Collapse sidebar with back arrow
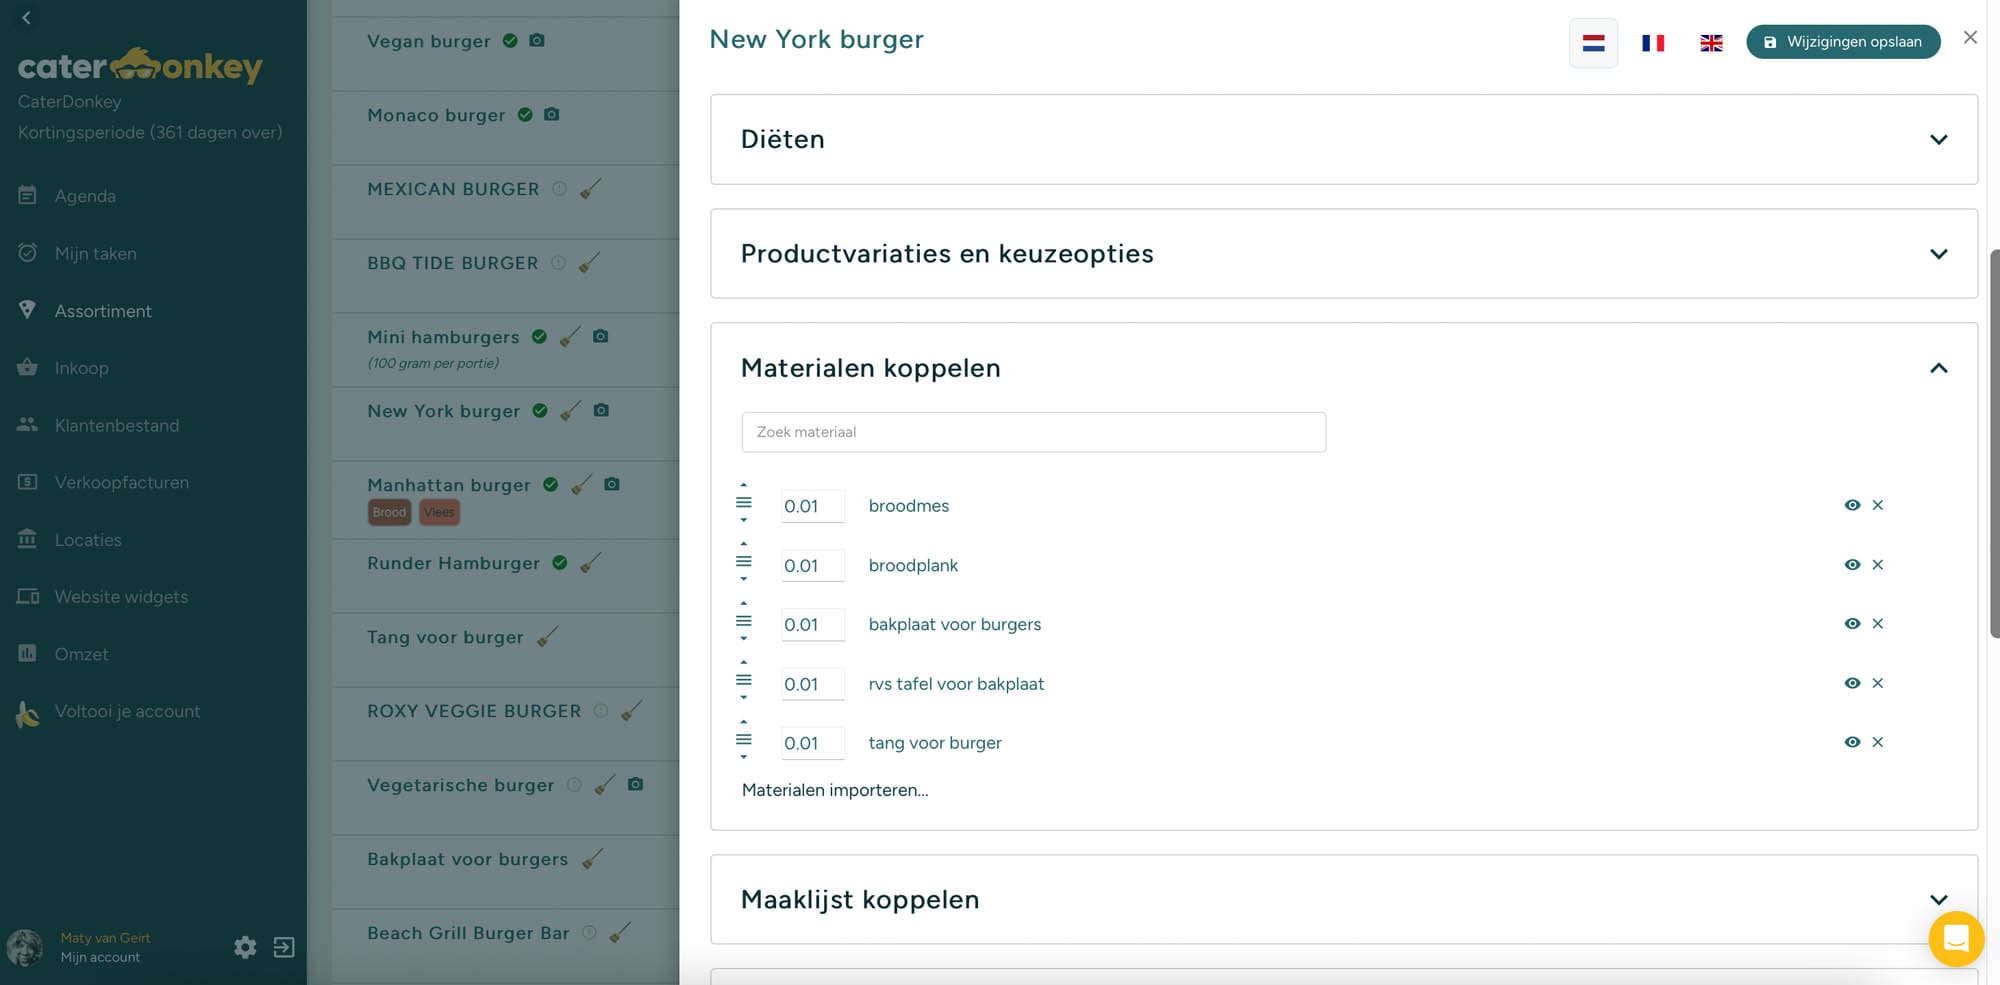This screenshot has width=2000, height=985. (27, 17)
